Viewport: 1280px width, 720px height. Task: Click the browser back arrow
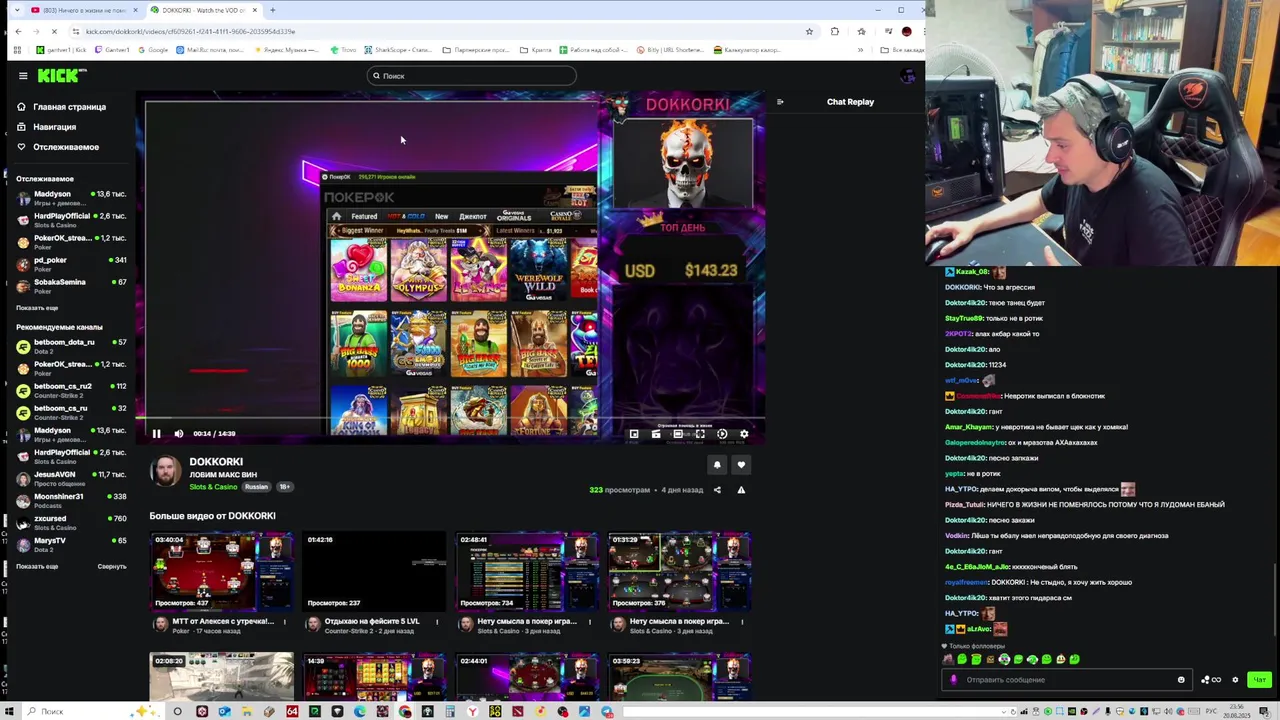18,31
